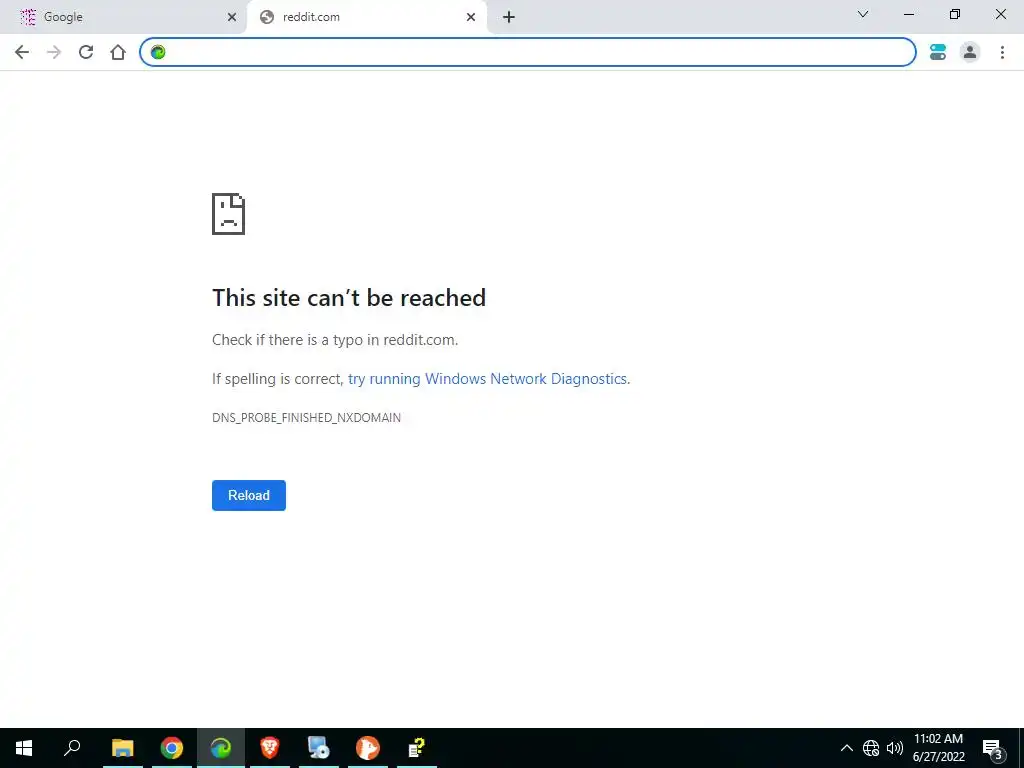The width and height of the screenshot is (1024, 768).
Task: Open the home page icon
Action: 118,52
